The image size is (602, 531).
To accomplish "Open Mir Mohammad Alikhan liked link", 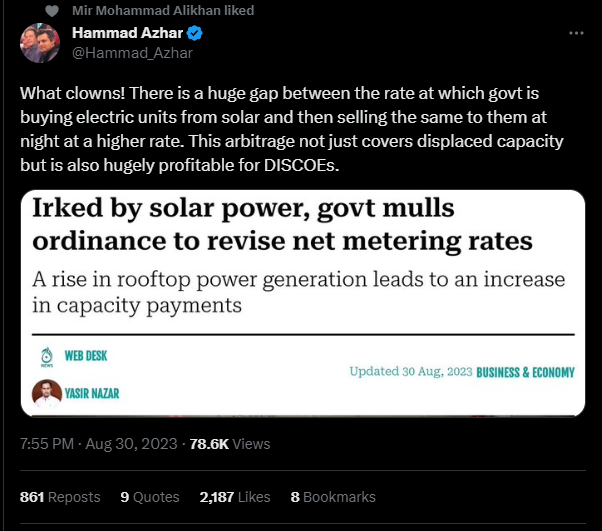I will (x=163, y=10).
